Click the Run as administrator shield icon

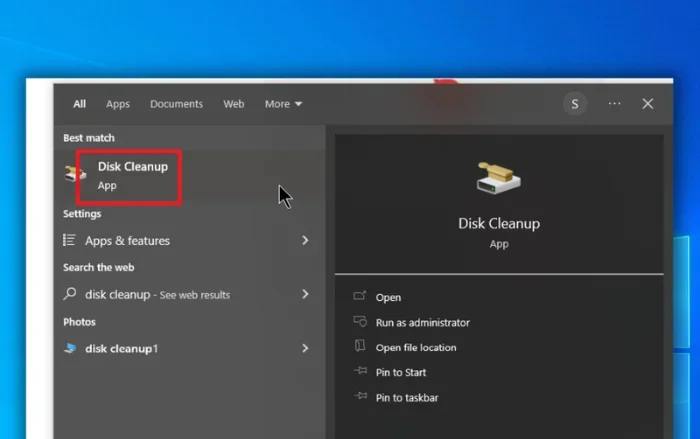click(x=360, y=322)
